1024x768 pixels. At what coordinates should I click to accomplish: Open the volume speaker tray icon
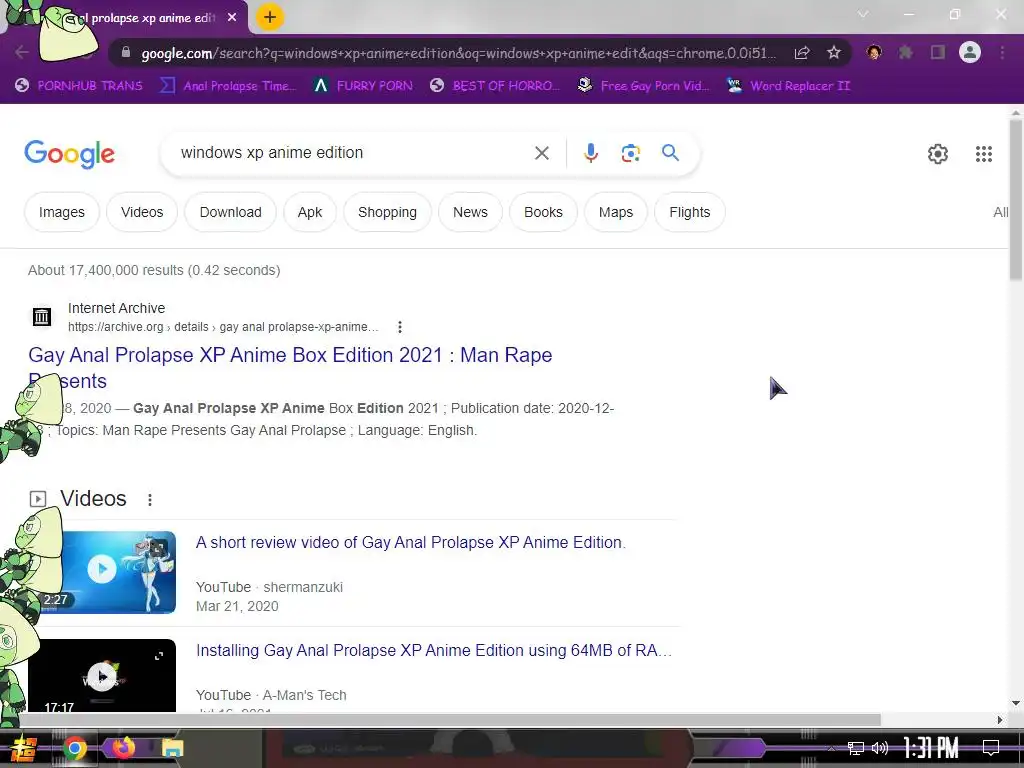(x=880, y=748)
